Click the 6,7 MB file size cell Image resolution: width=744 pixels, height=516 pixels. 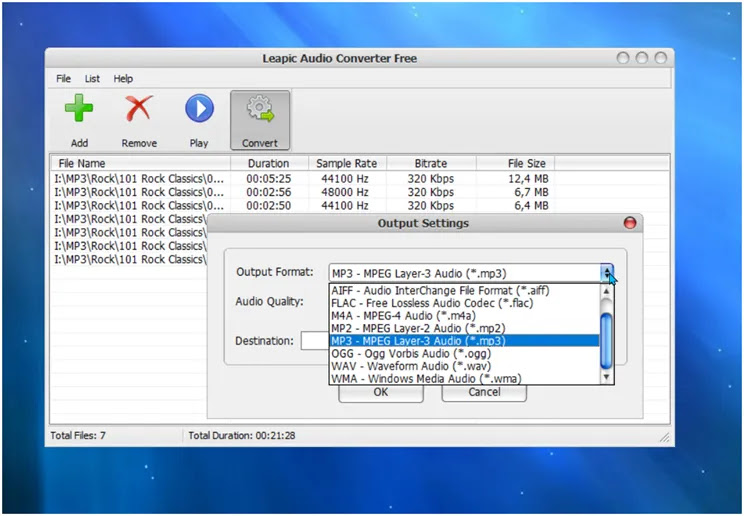(531, 192)
